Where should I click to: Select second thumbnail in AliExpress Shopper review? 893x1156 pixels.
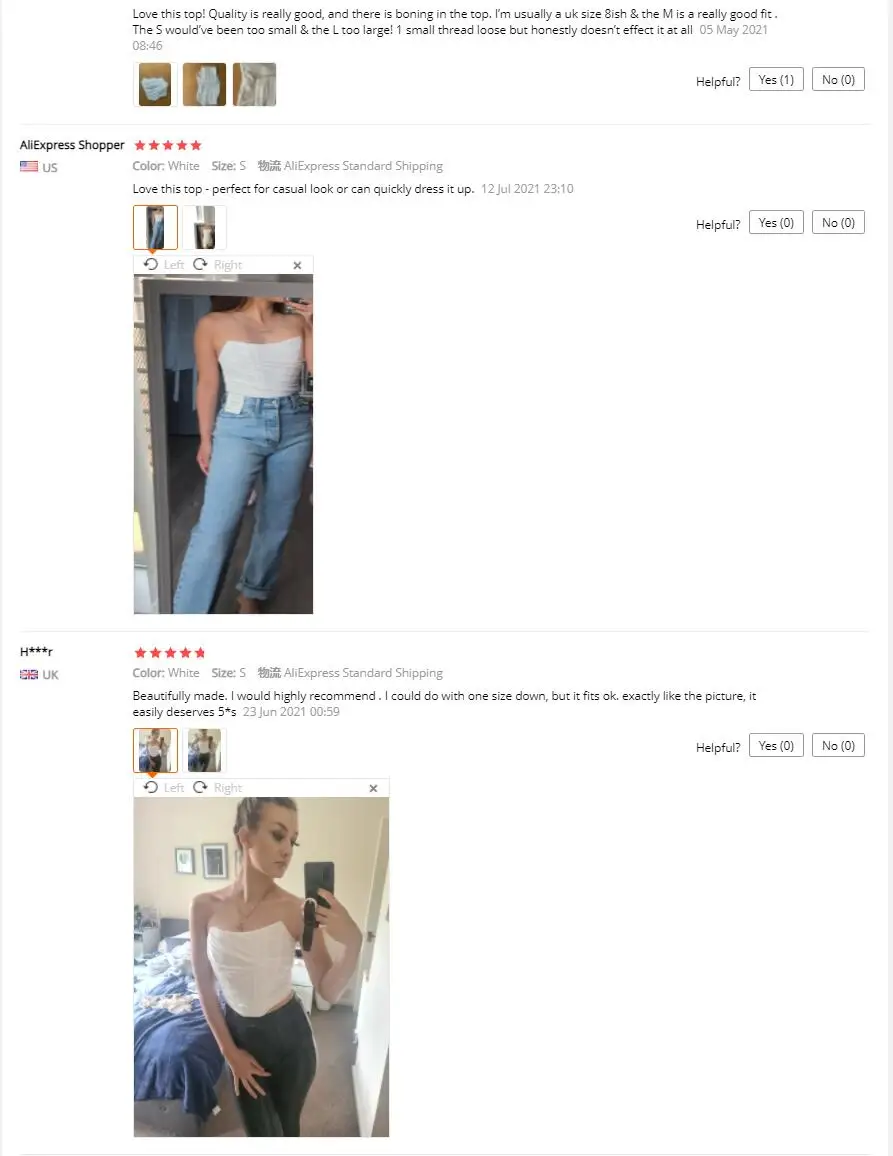pos(204,227)
